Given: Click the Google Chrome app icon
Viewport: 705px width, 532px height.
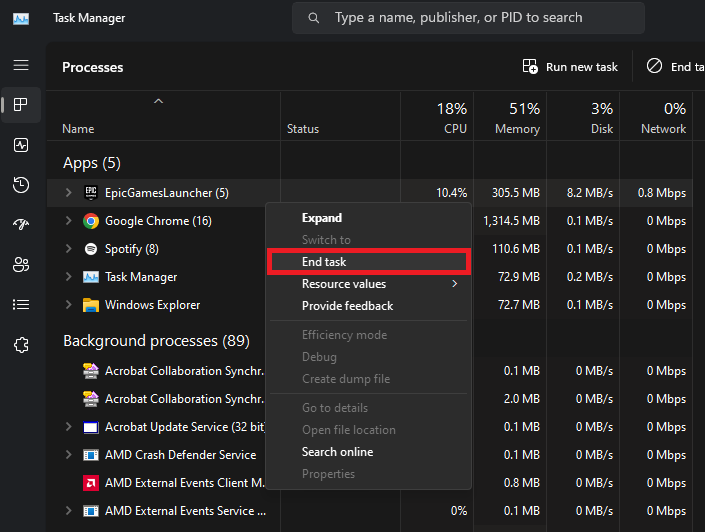Looking at the screenshot, I should coord(91,221).
